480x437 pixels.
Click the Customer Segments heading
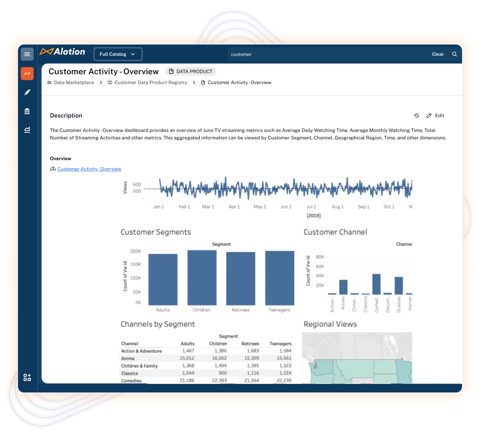pyautogui.click(x=156, y=232)
